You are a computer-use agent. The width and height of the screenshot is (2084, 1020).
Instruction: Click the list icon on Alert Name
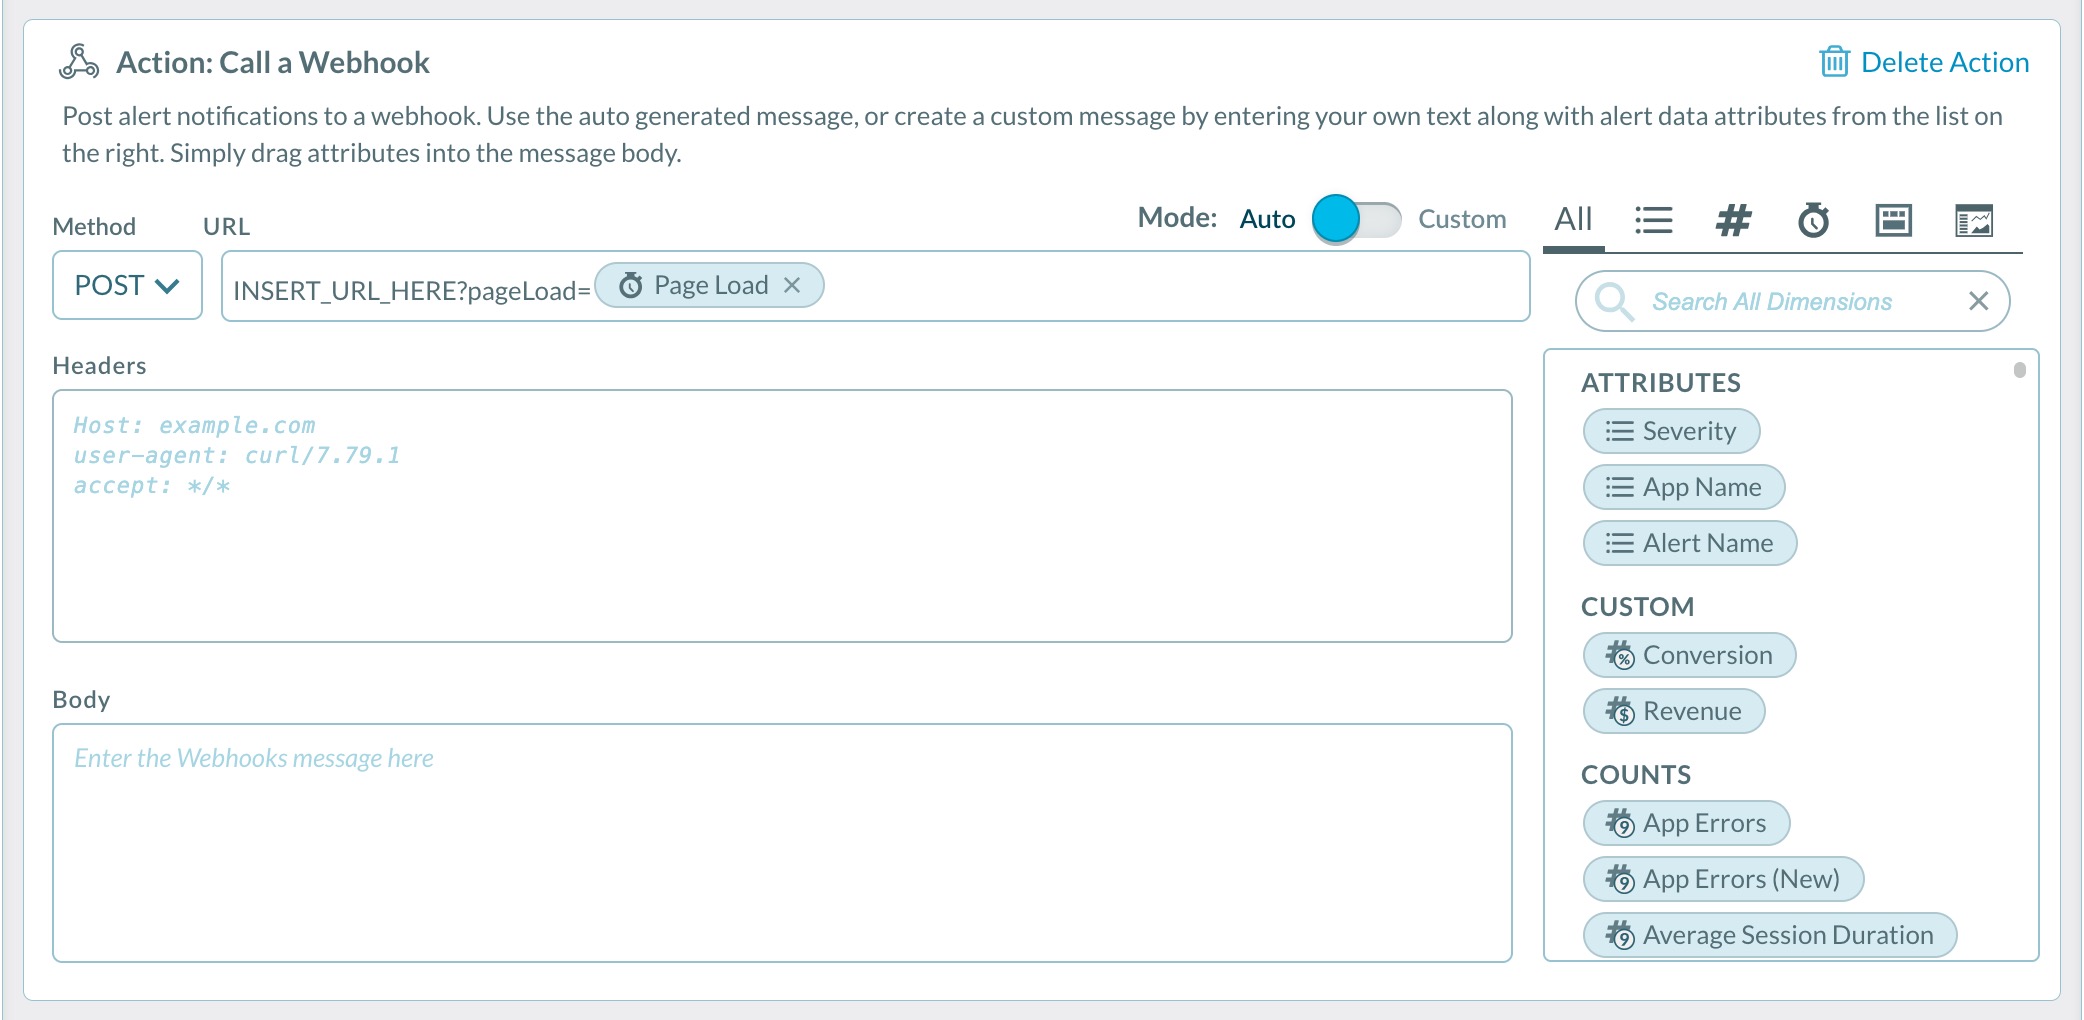click(x=1619, y=543)
